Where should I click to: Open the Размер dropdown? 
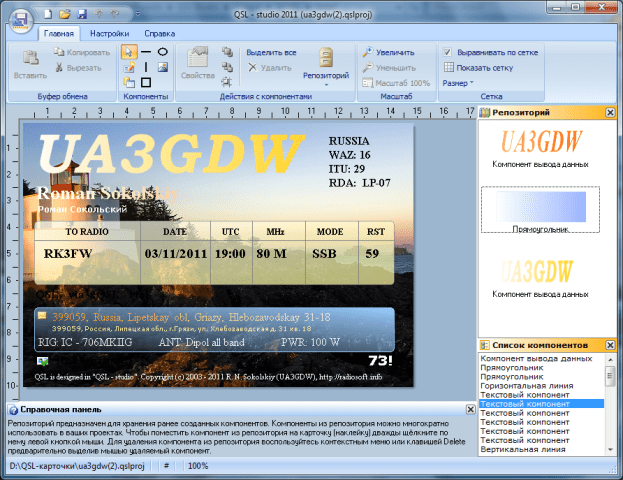click(x=458, y=83)
